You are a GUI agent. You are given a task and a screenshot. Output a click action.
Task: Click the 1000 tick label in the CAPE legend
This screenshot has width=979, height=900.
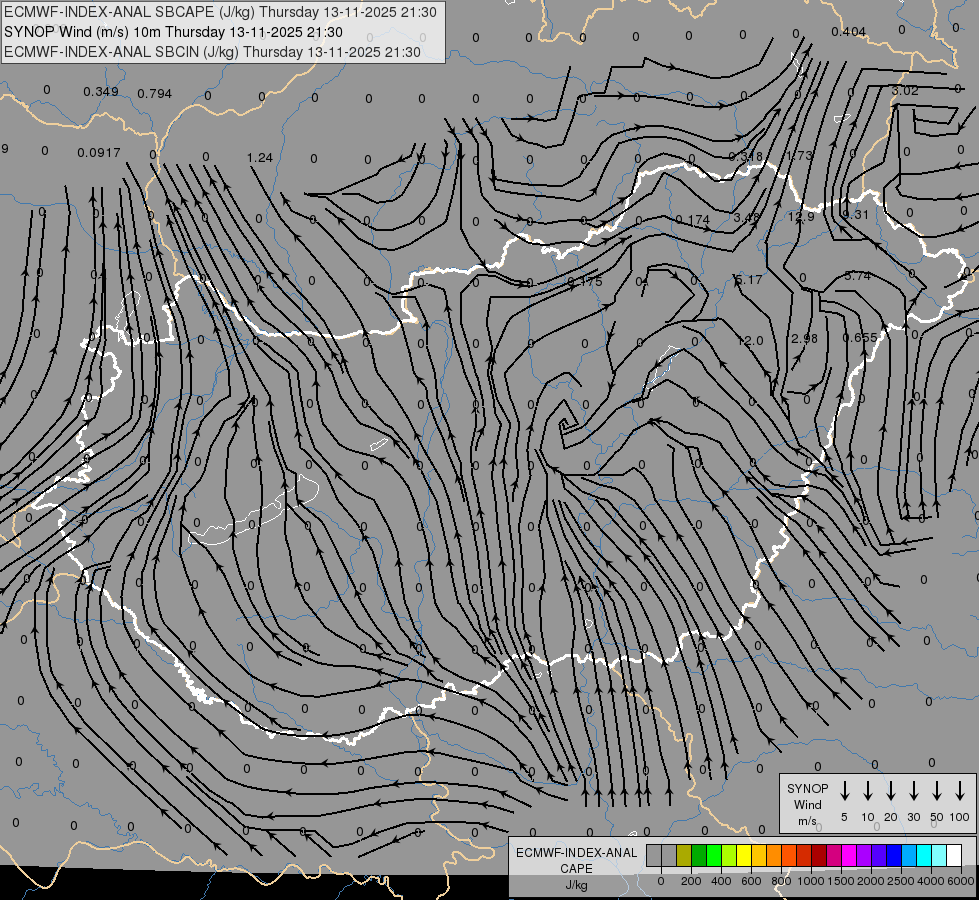[810, 881]
